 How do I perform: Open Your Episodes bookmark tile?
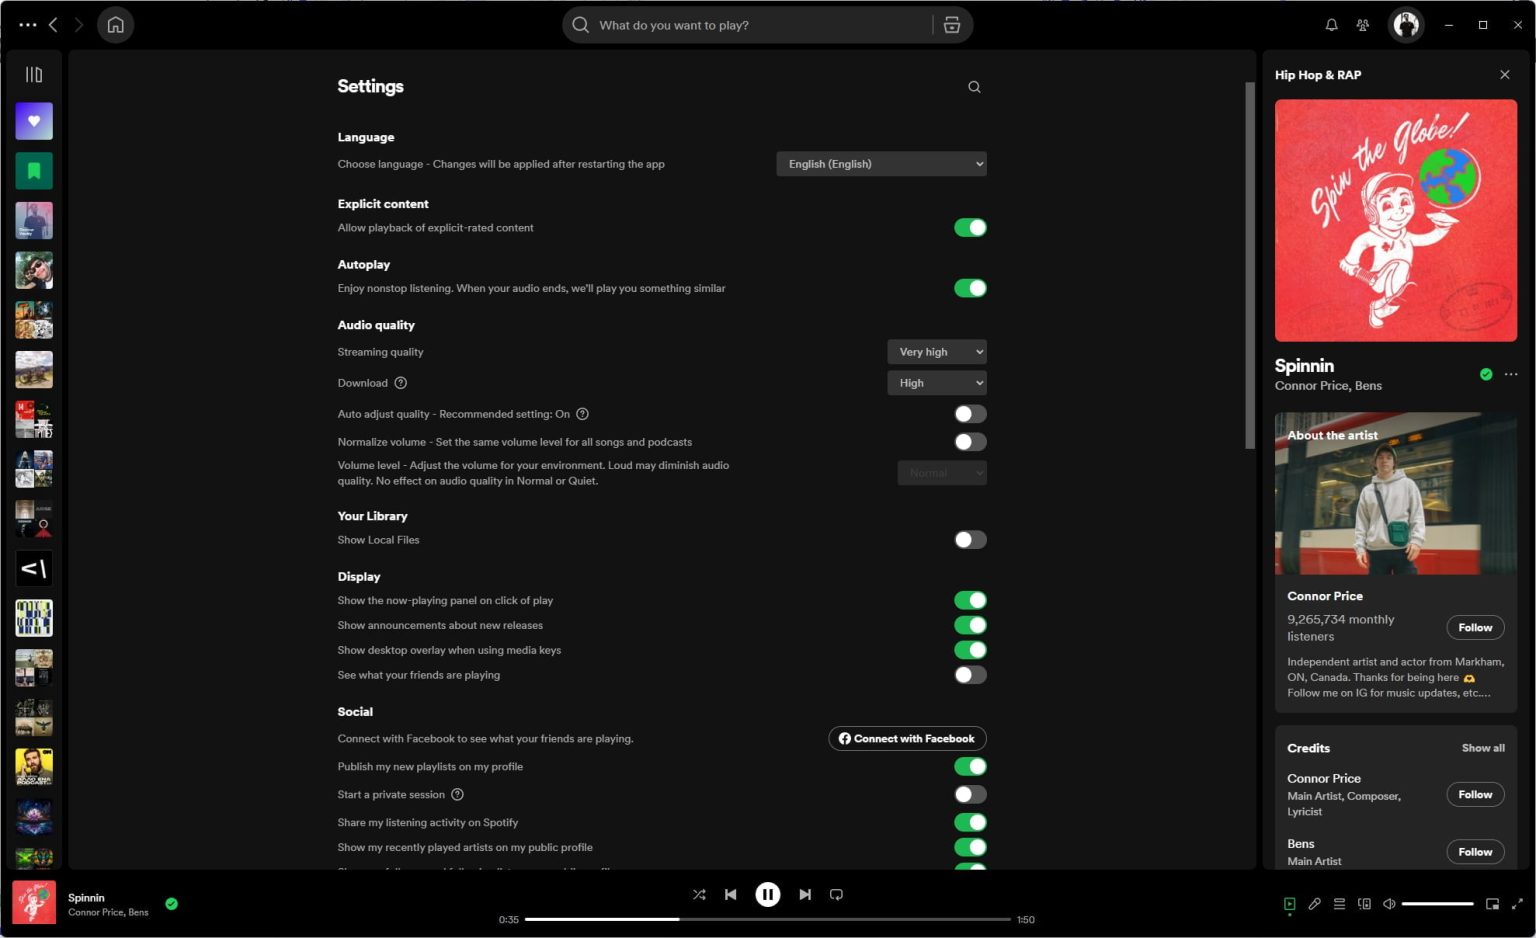(x=34, y=171)
